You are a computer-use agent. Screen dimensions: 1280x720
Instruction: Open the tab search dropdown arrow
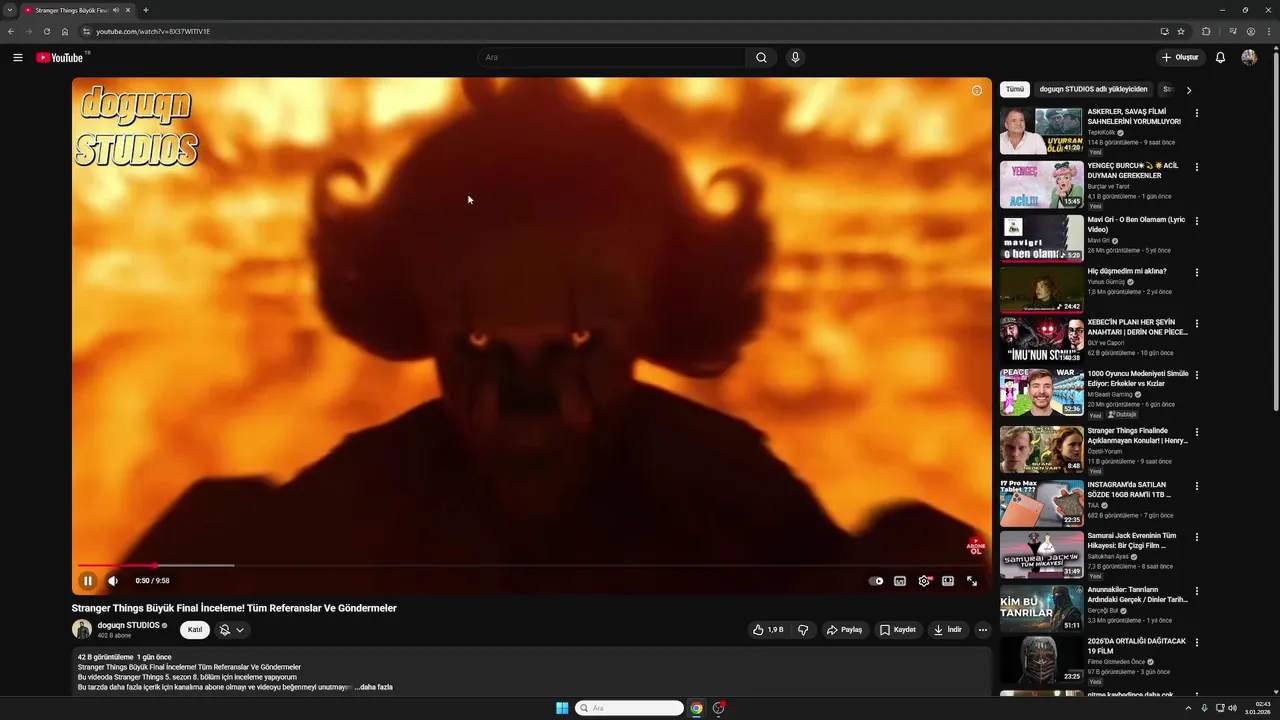(10, 10)
